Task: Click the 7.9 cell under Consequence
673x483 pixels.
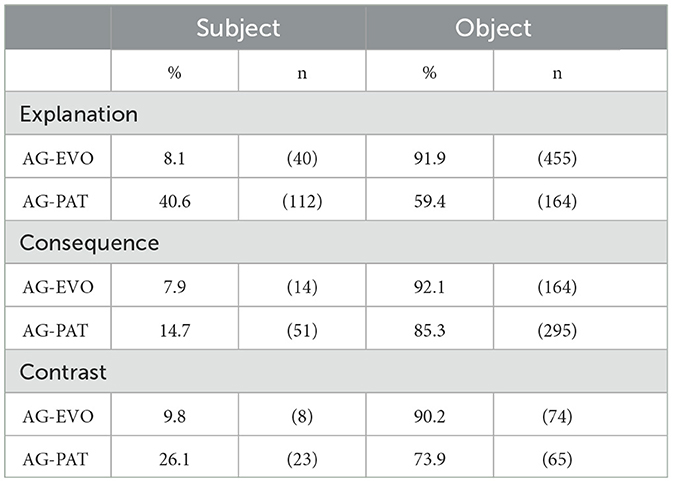Action: pyautogui.click(x=174, y=286)
